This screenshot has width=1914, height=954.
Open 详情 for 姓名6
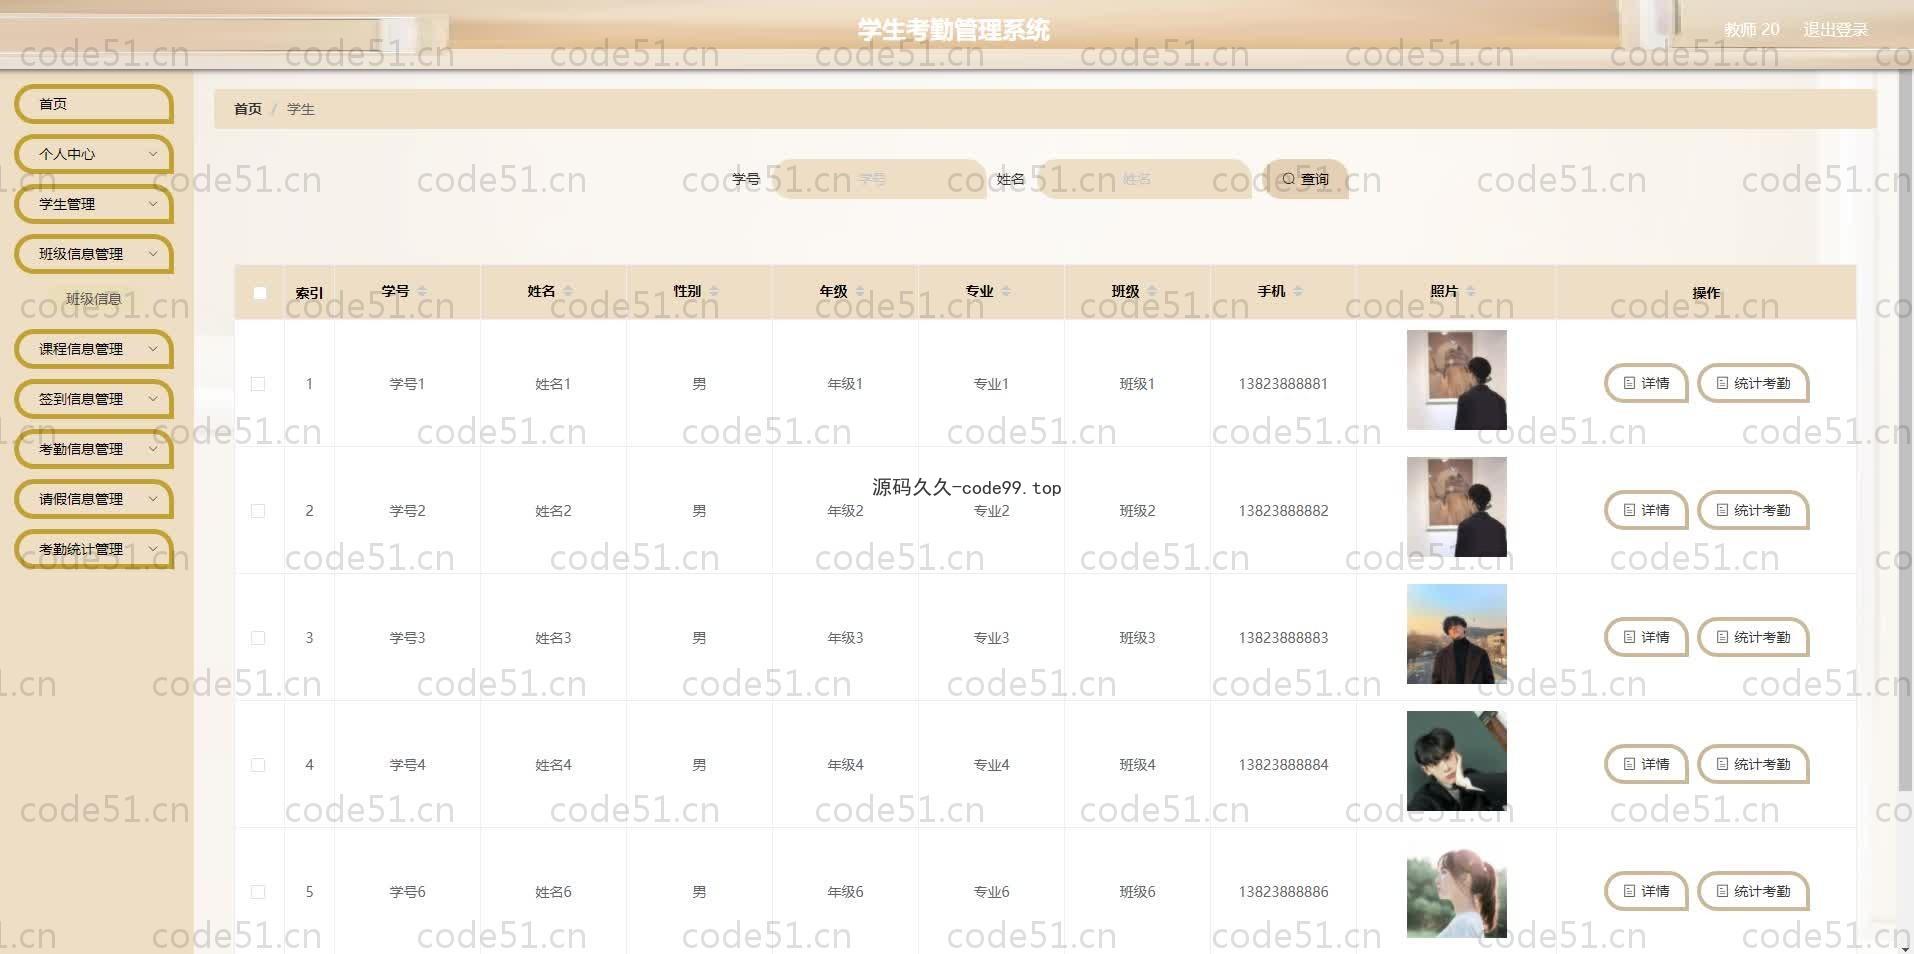1646,891
